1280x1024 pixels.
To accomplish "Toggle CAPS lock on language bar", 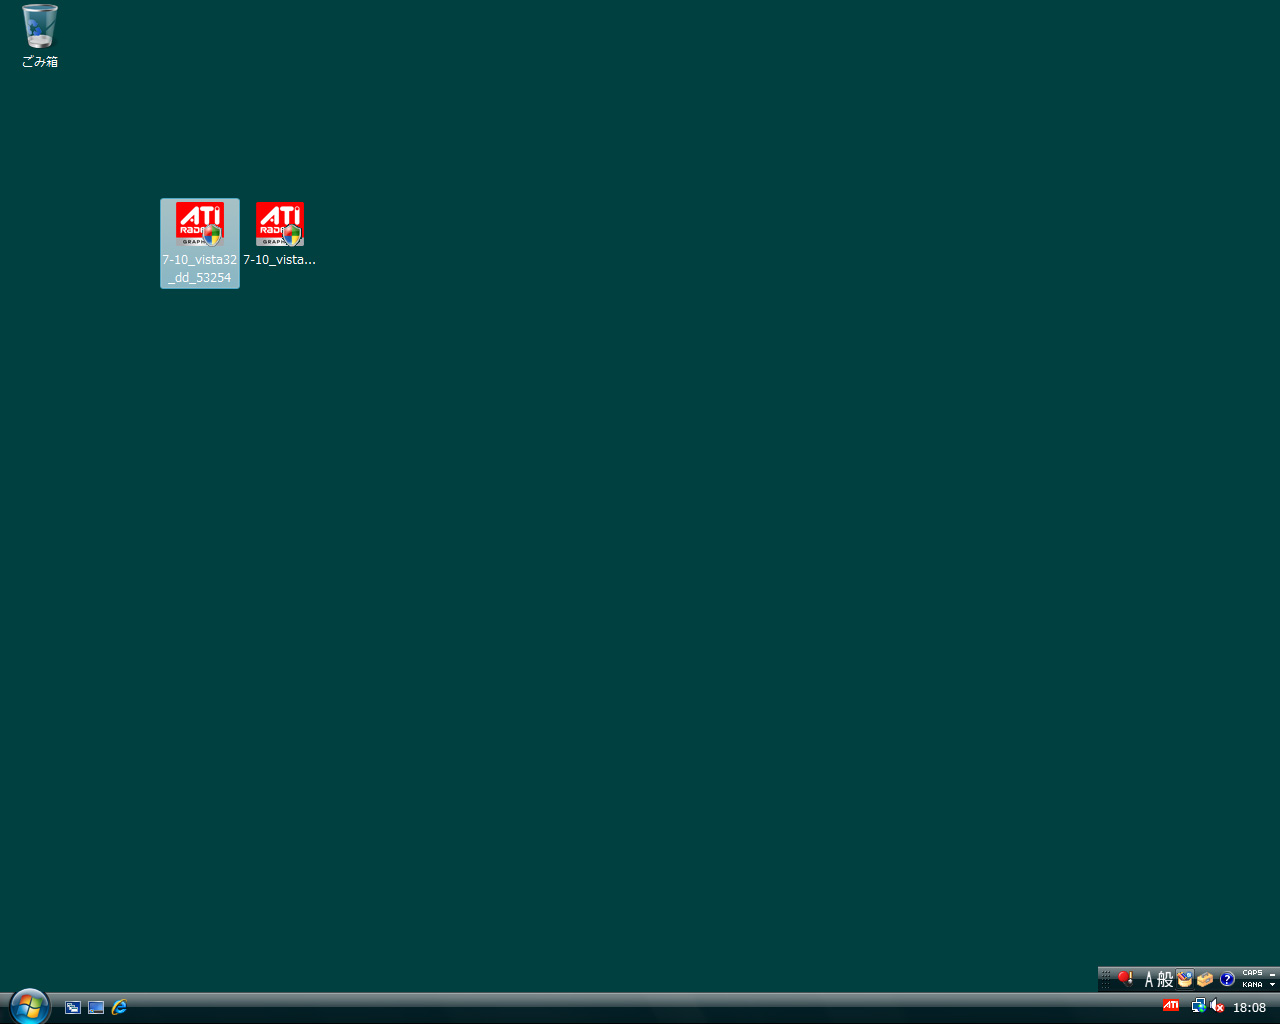I will (x=1252, y=973).
